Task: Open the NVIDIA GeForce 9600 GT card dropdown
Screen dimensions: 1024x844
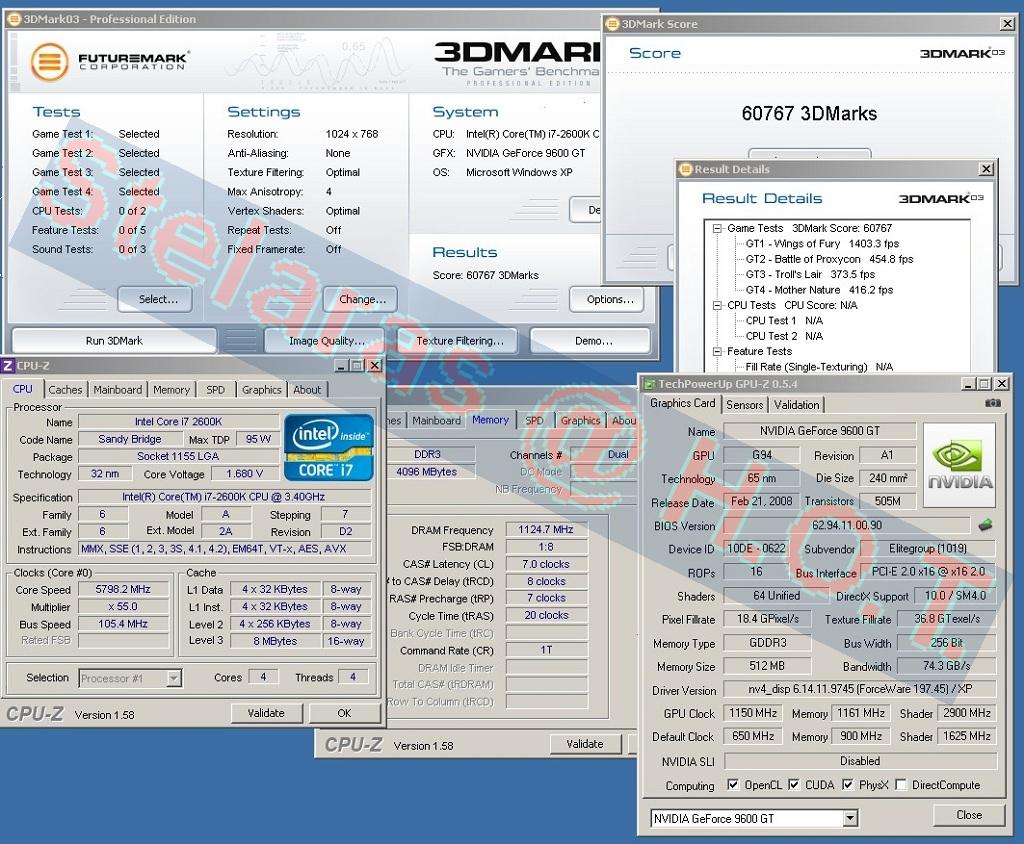Action: coord(850,818)
